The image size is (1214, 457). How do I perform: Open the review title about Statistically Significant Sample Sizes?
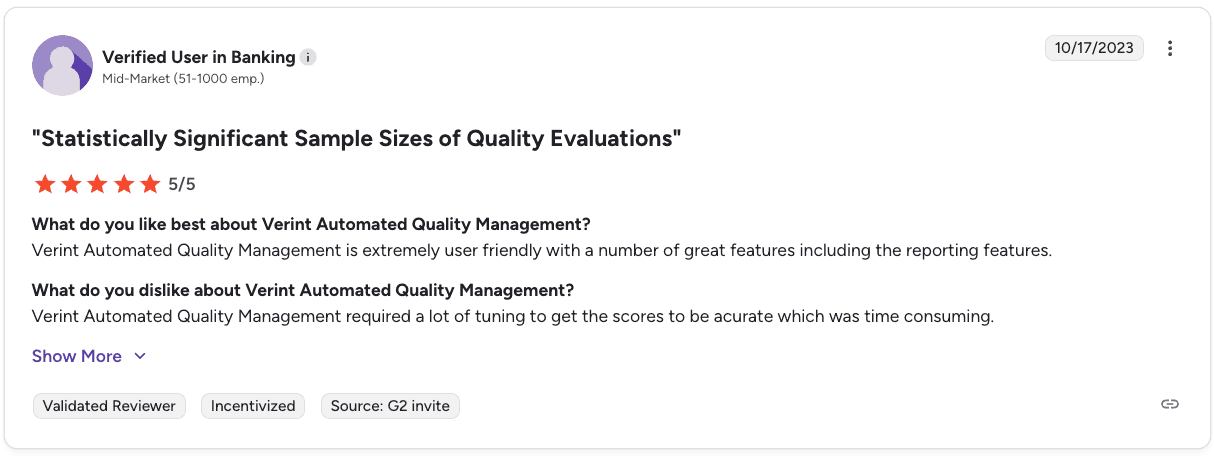pyautogui.click(x=357, y=139)
